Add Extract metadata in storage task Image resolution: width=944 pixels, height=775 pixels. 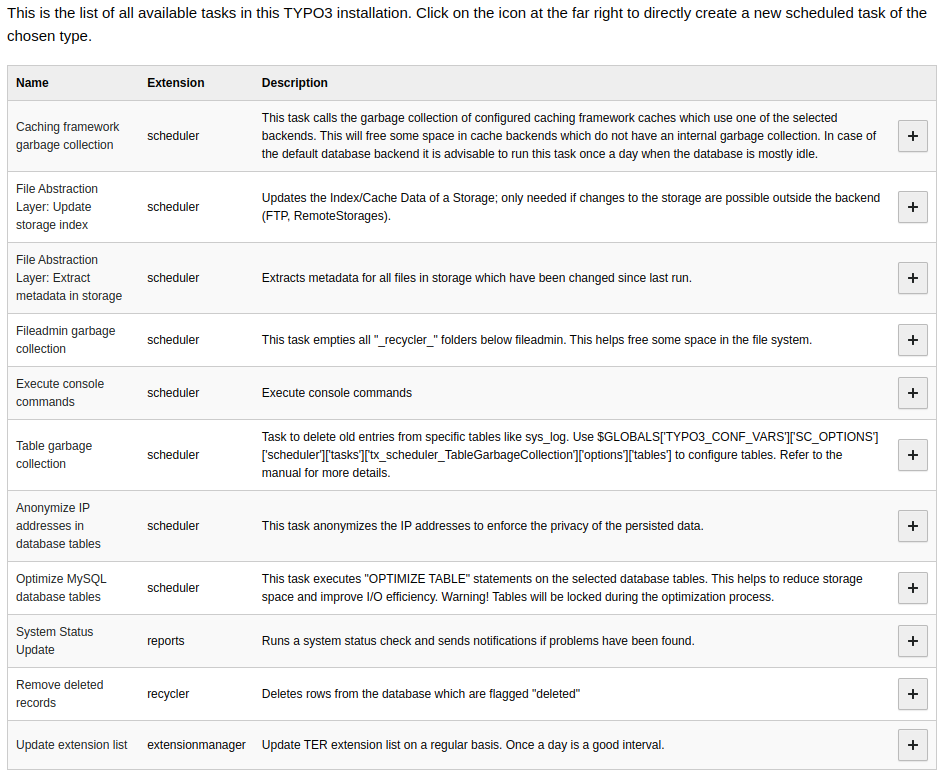[912, 278]
